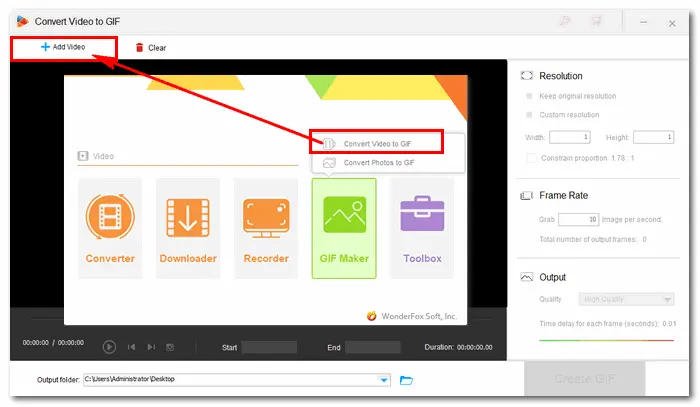
Task: Minimize the Convert Video to GIF window
Action: tap(643, 22)
